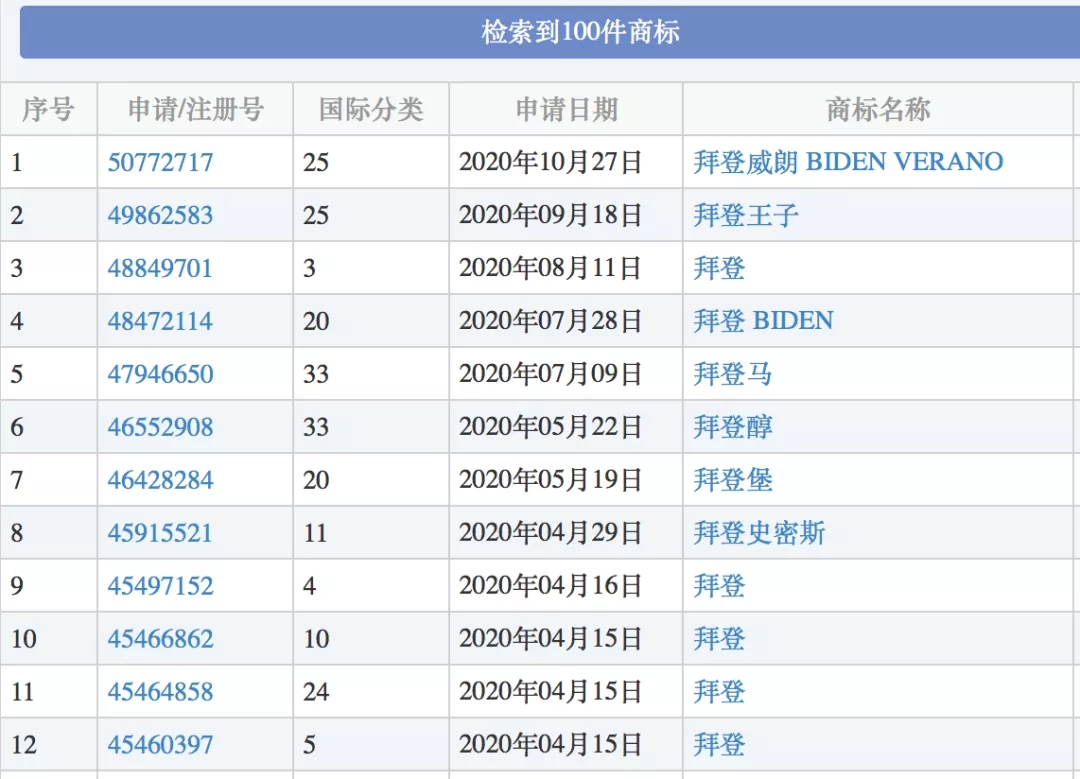Click class 4 in row 45497152
Screen dimensions: 1080x779
[x=309, y=586]
